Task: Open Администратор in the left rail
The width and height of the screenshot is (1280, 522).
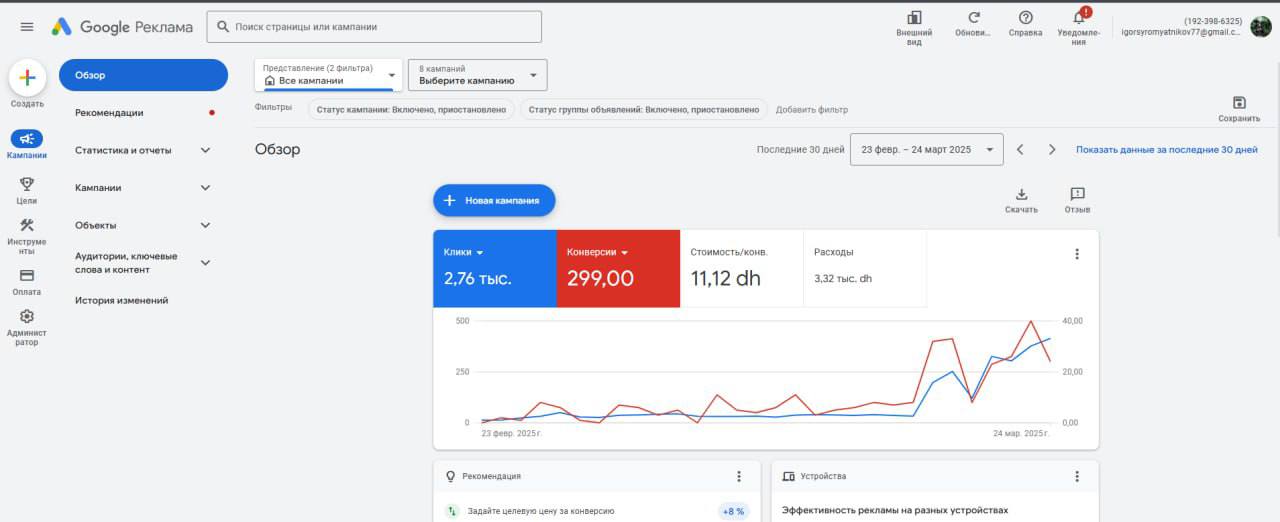Action: pos(27,328)
